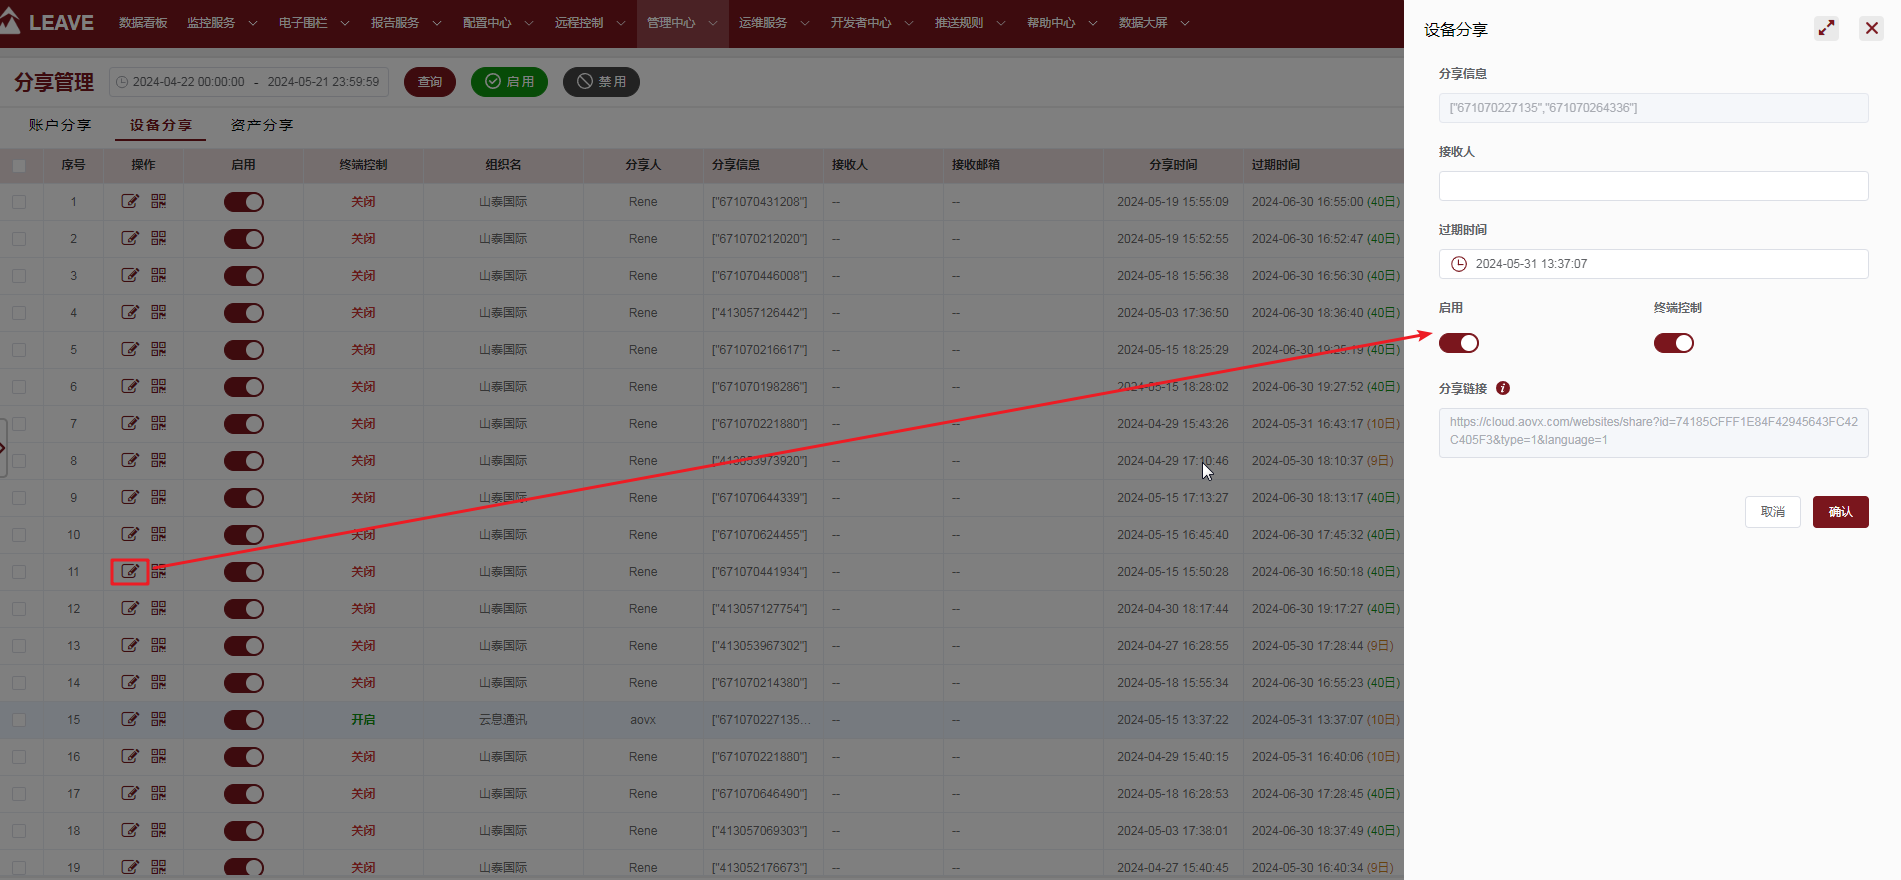
Task: Click the 查询 search button
Action: coord(430,82)
